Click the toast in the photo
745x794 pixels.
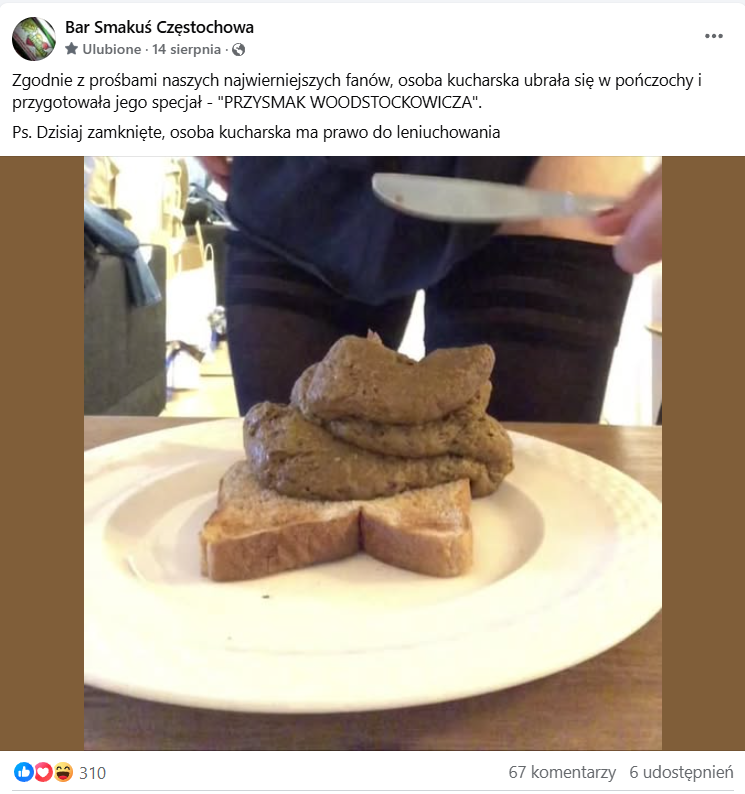[337, 527]
